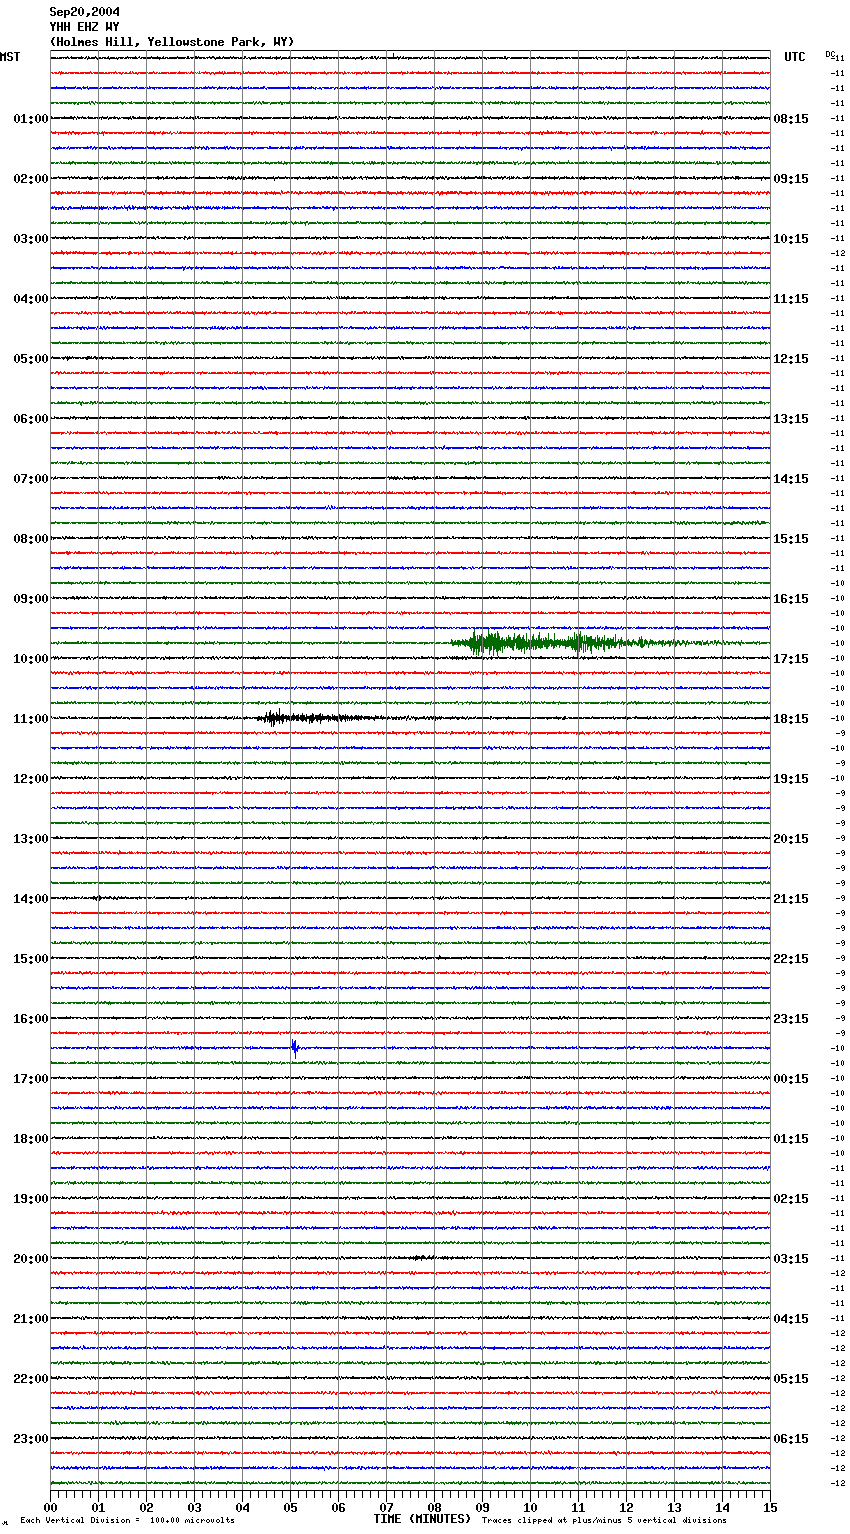This screenshot has width=850, height=1534.
Task: Click 'Traces clipped at plus/minus 5 vertical divisions'
Action: click(604, 1520)
